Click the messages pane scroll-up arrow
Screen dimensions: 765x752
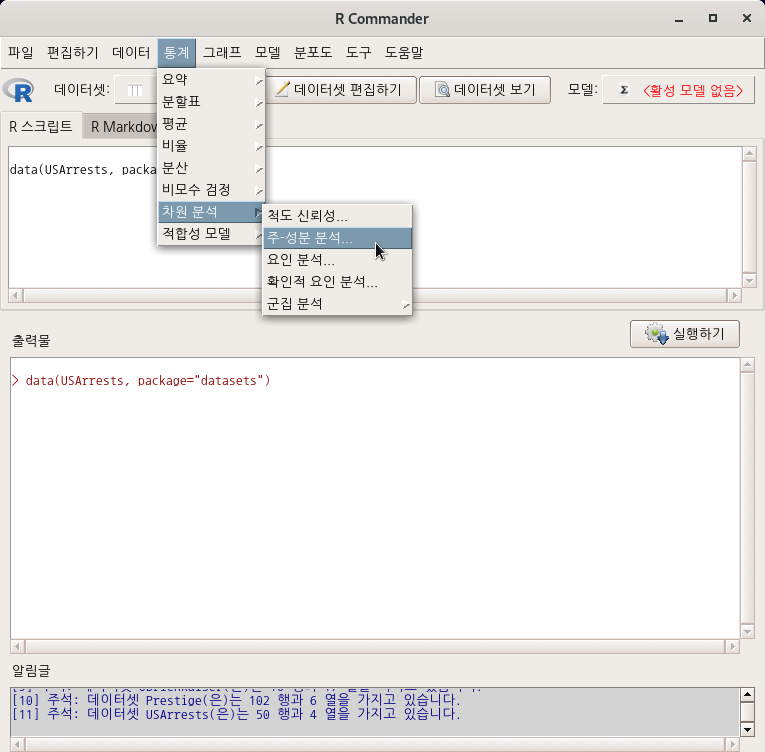747,694
